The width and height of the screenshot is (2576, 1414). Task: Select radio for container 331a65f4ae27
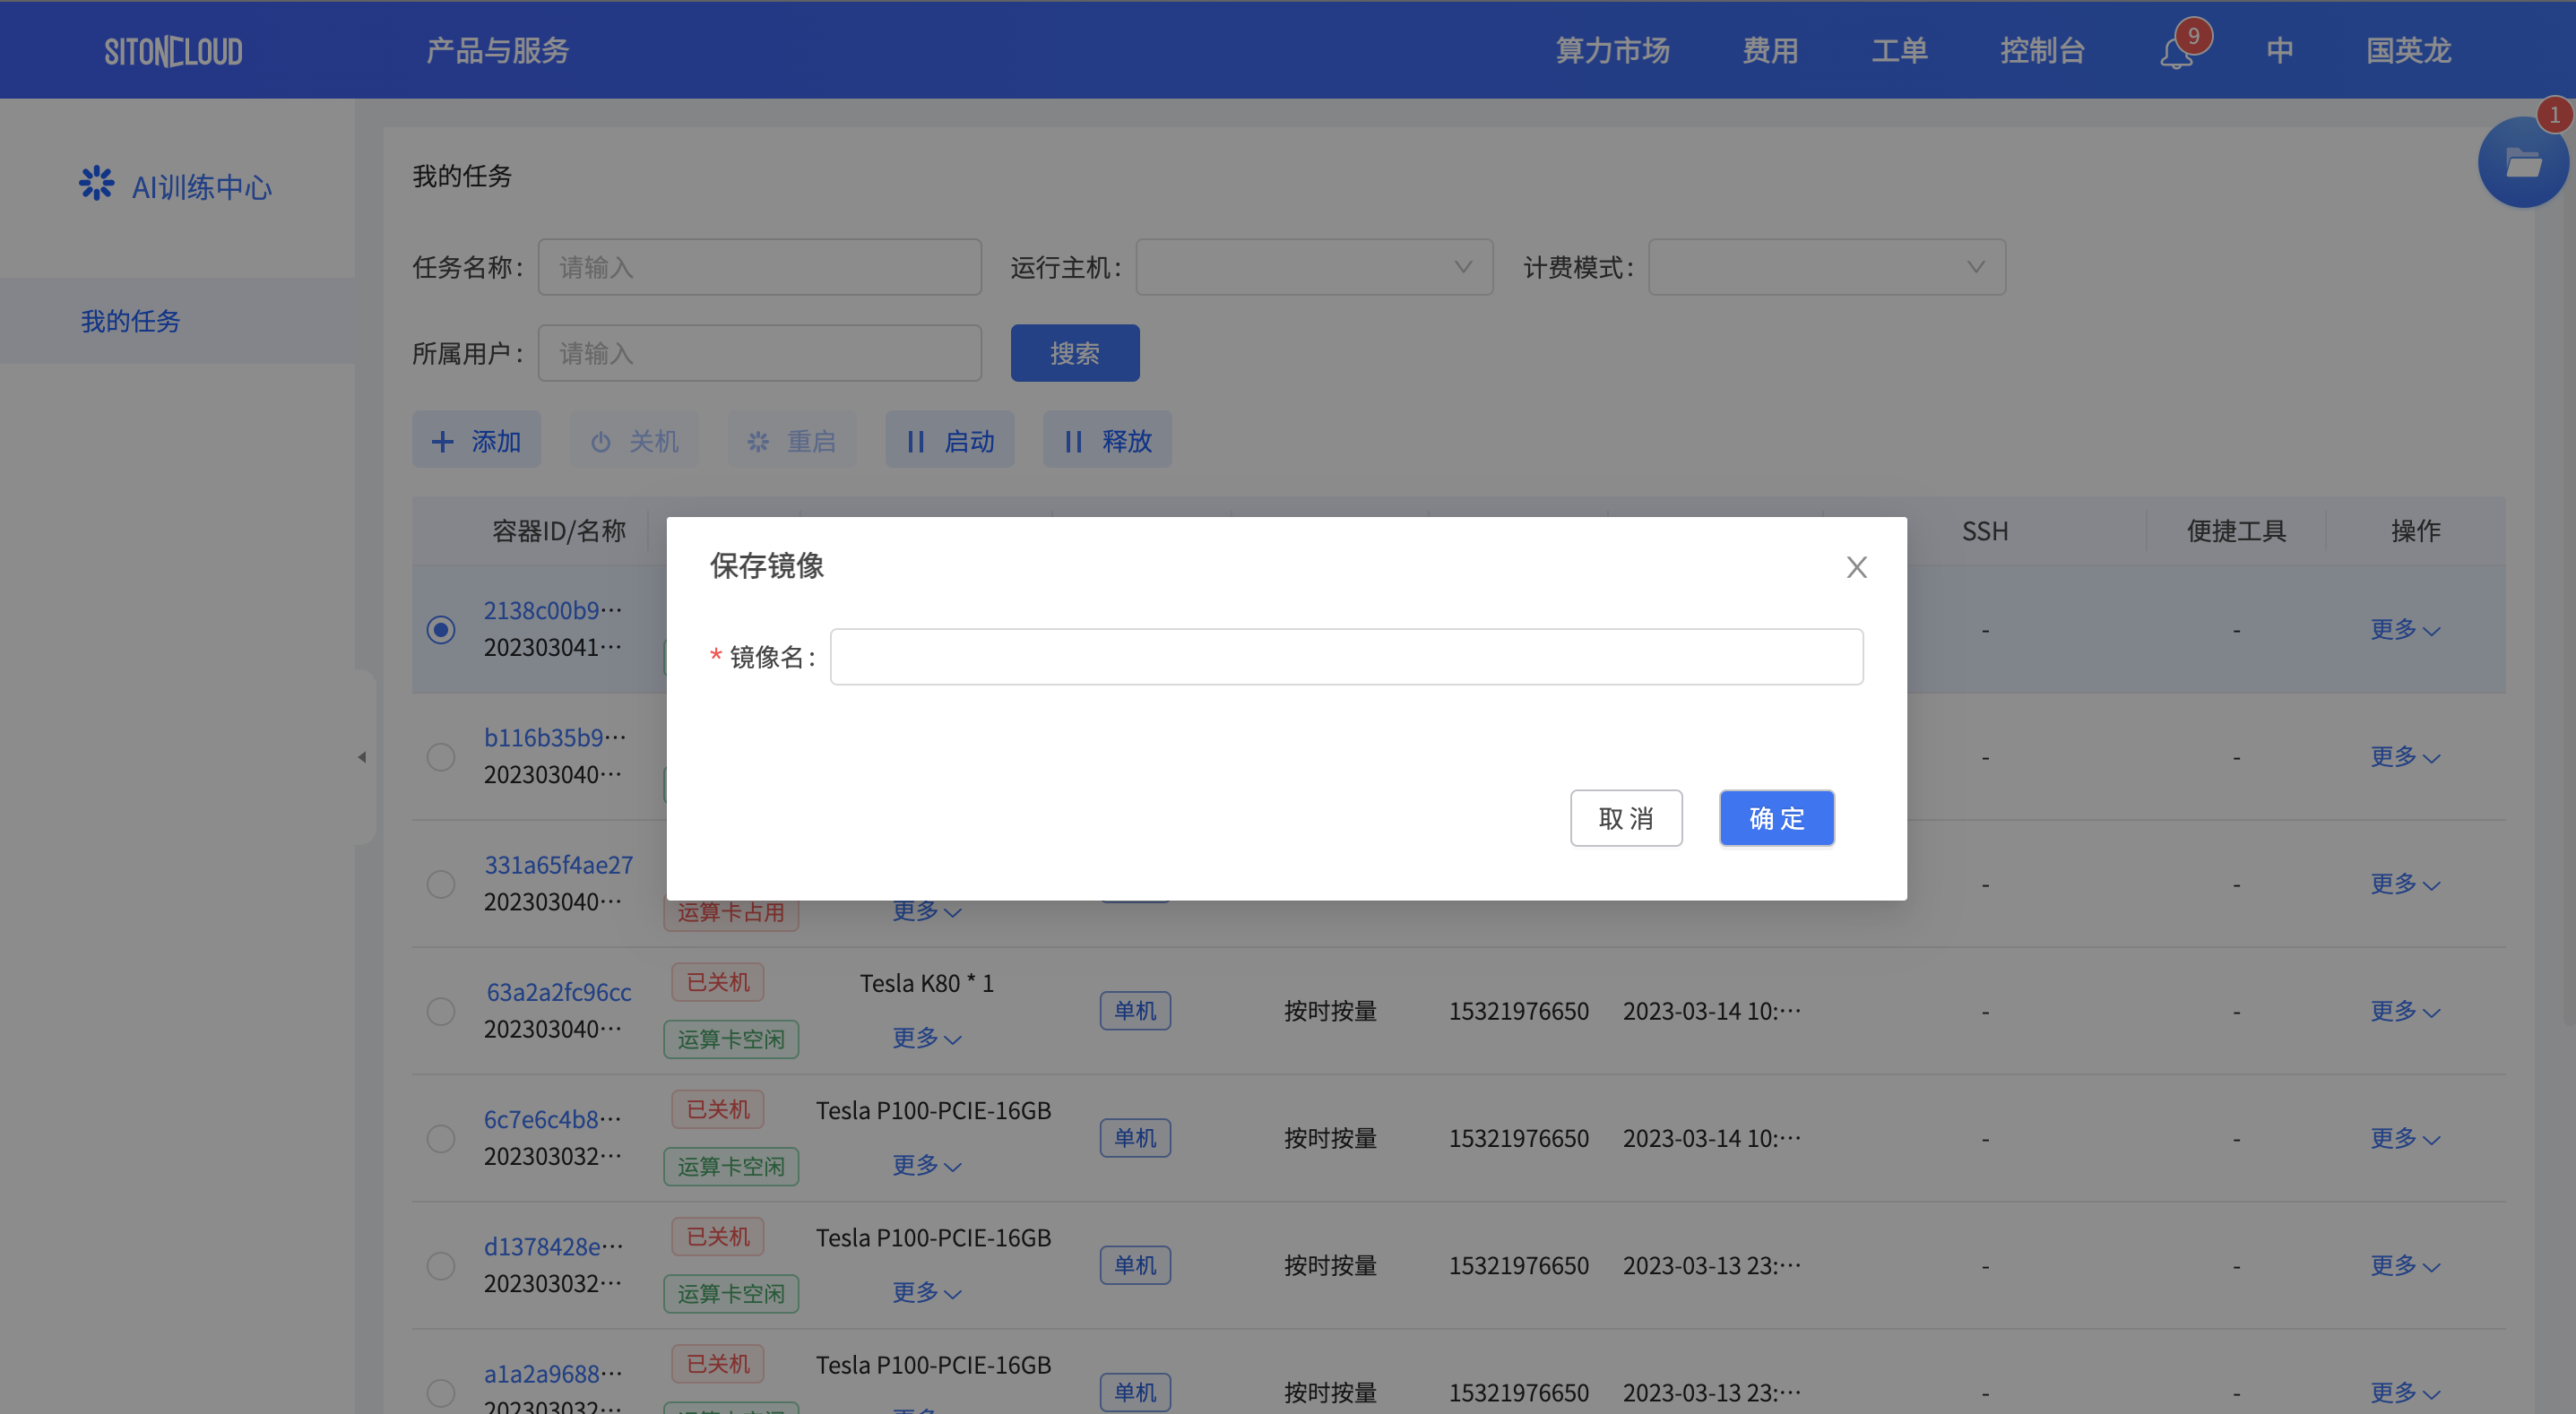pyautogui.click(x=440, y=884)
